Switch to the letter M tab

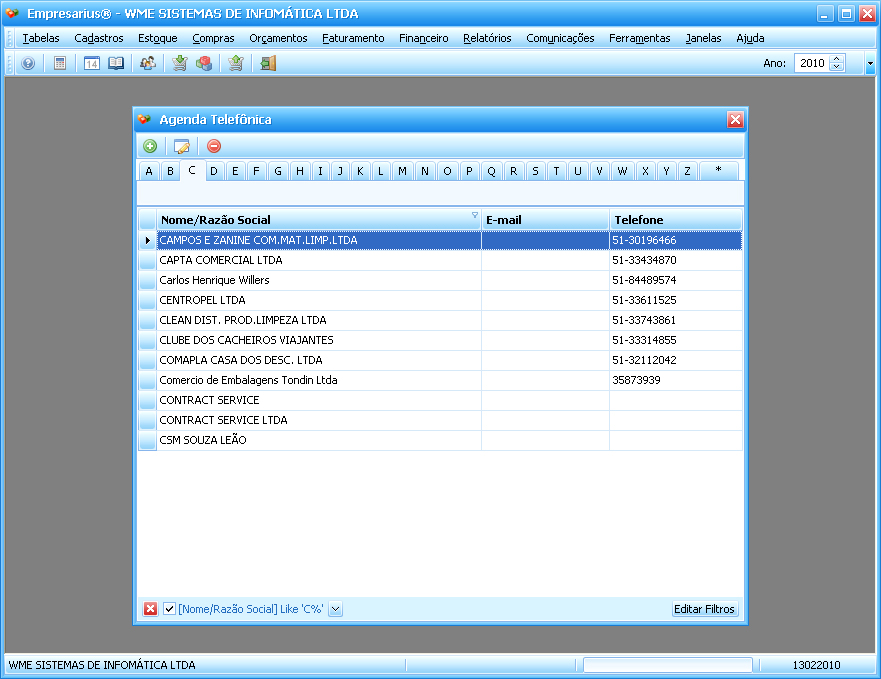(402, 171)
